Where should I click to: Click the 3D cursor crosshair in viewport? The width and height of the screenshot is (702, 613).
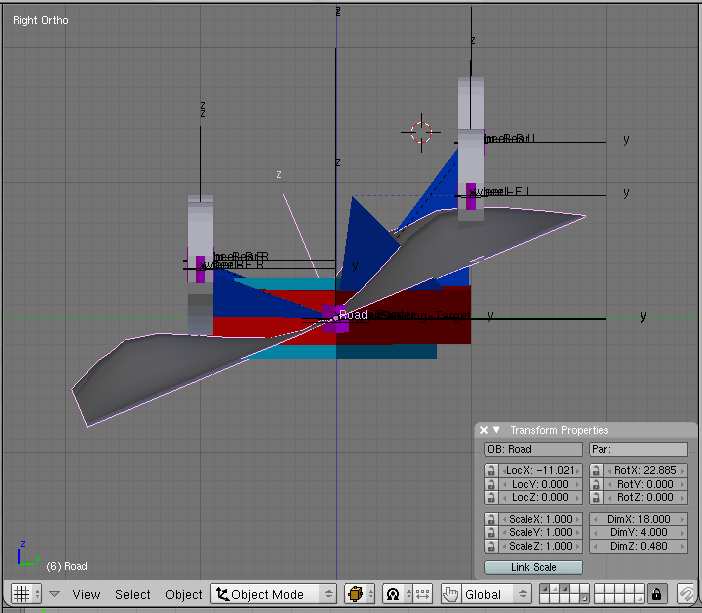pos(421,132)
